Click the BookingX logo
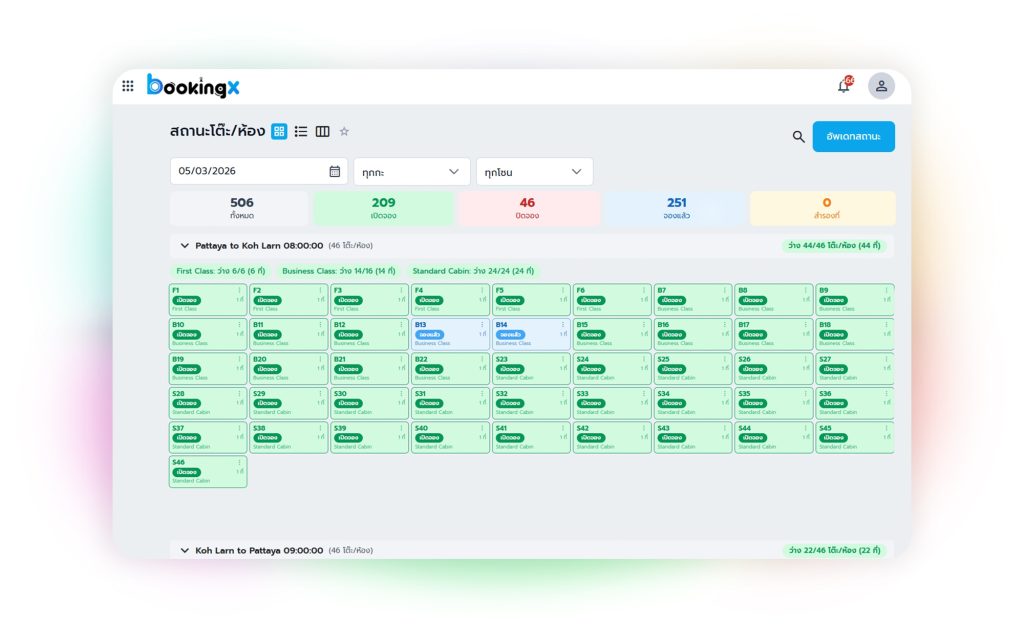 point(193,86)
